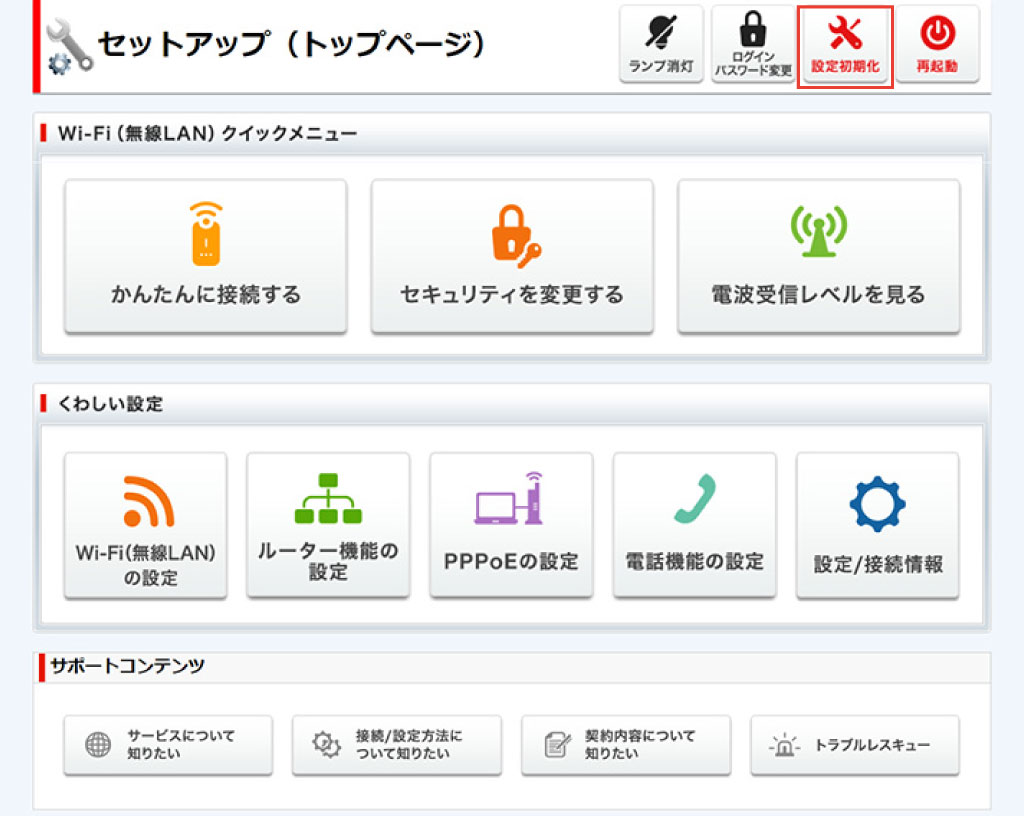1024x816 pixels.
Task: Click the セットアップ（トップページ） page title
Action: tap(292, 44)
